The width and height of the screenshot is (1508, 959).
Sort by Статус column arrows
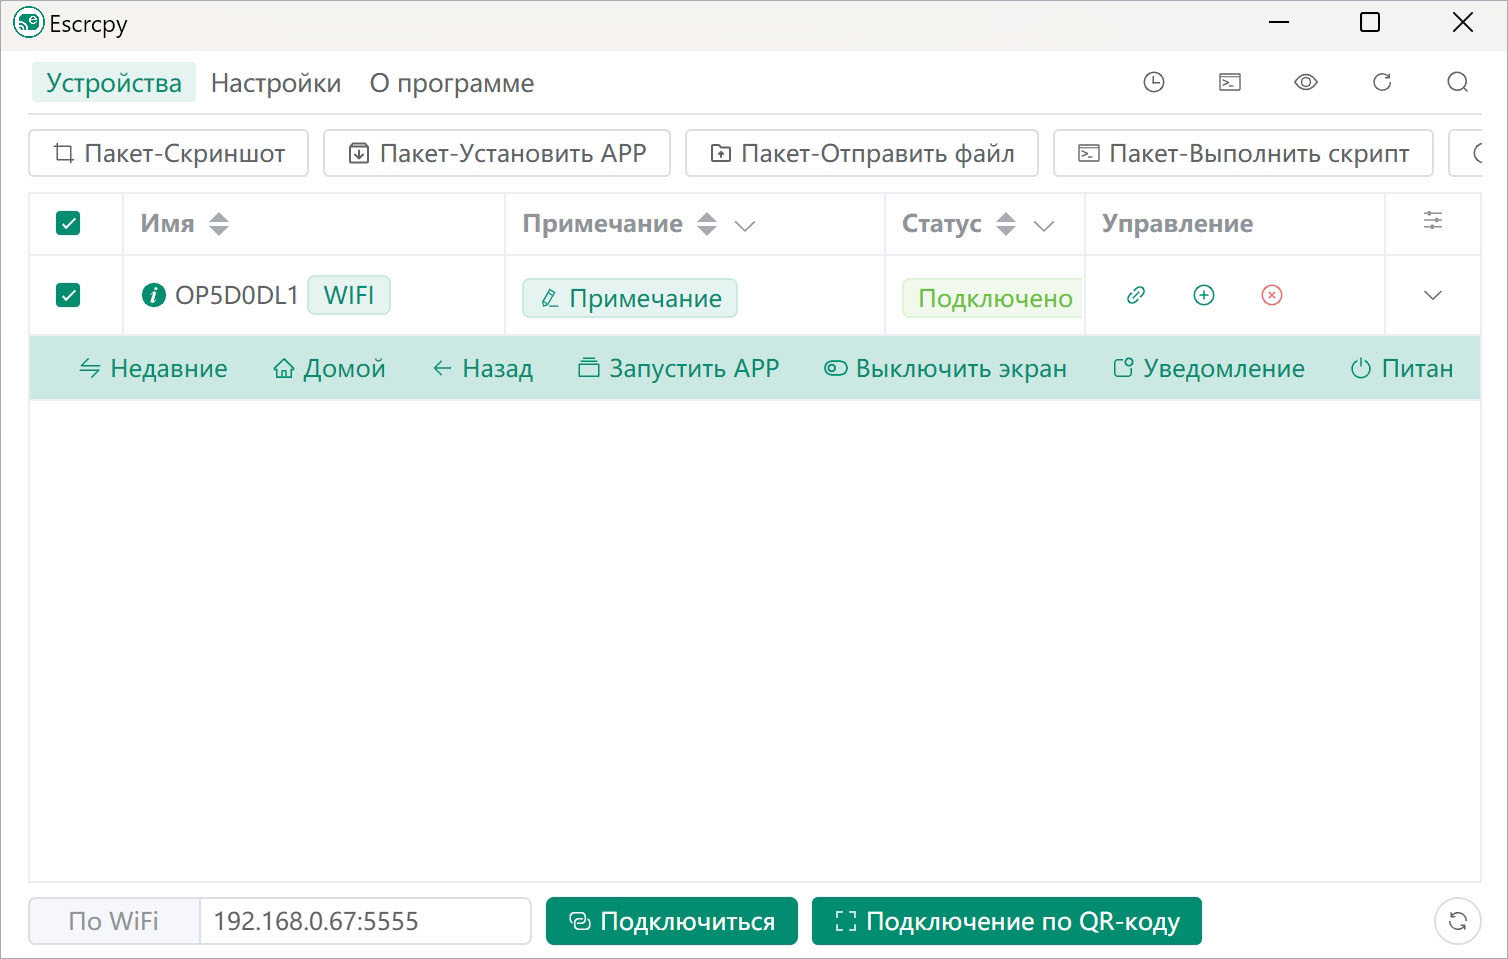[x=1006, y=224]
